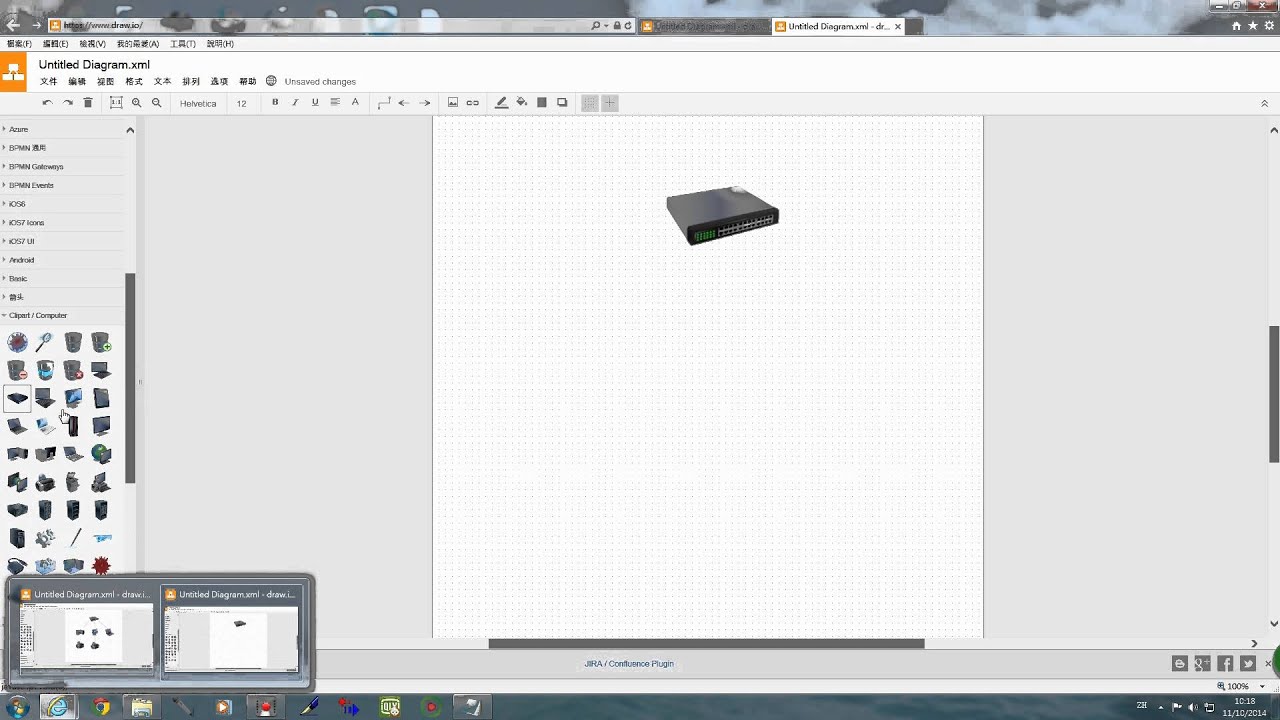Screen dimensions: 1280x720
Task: Choose the connector waypoint style icon
Action: click(384, 103)
